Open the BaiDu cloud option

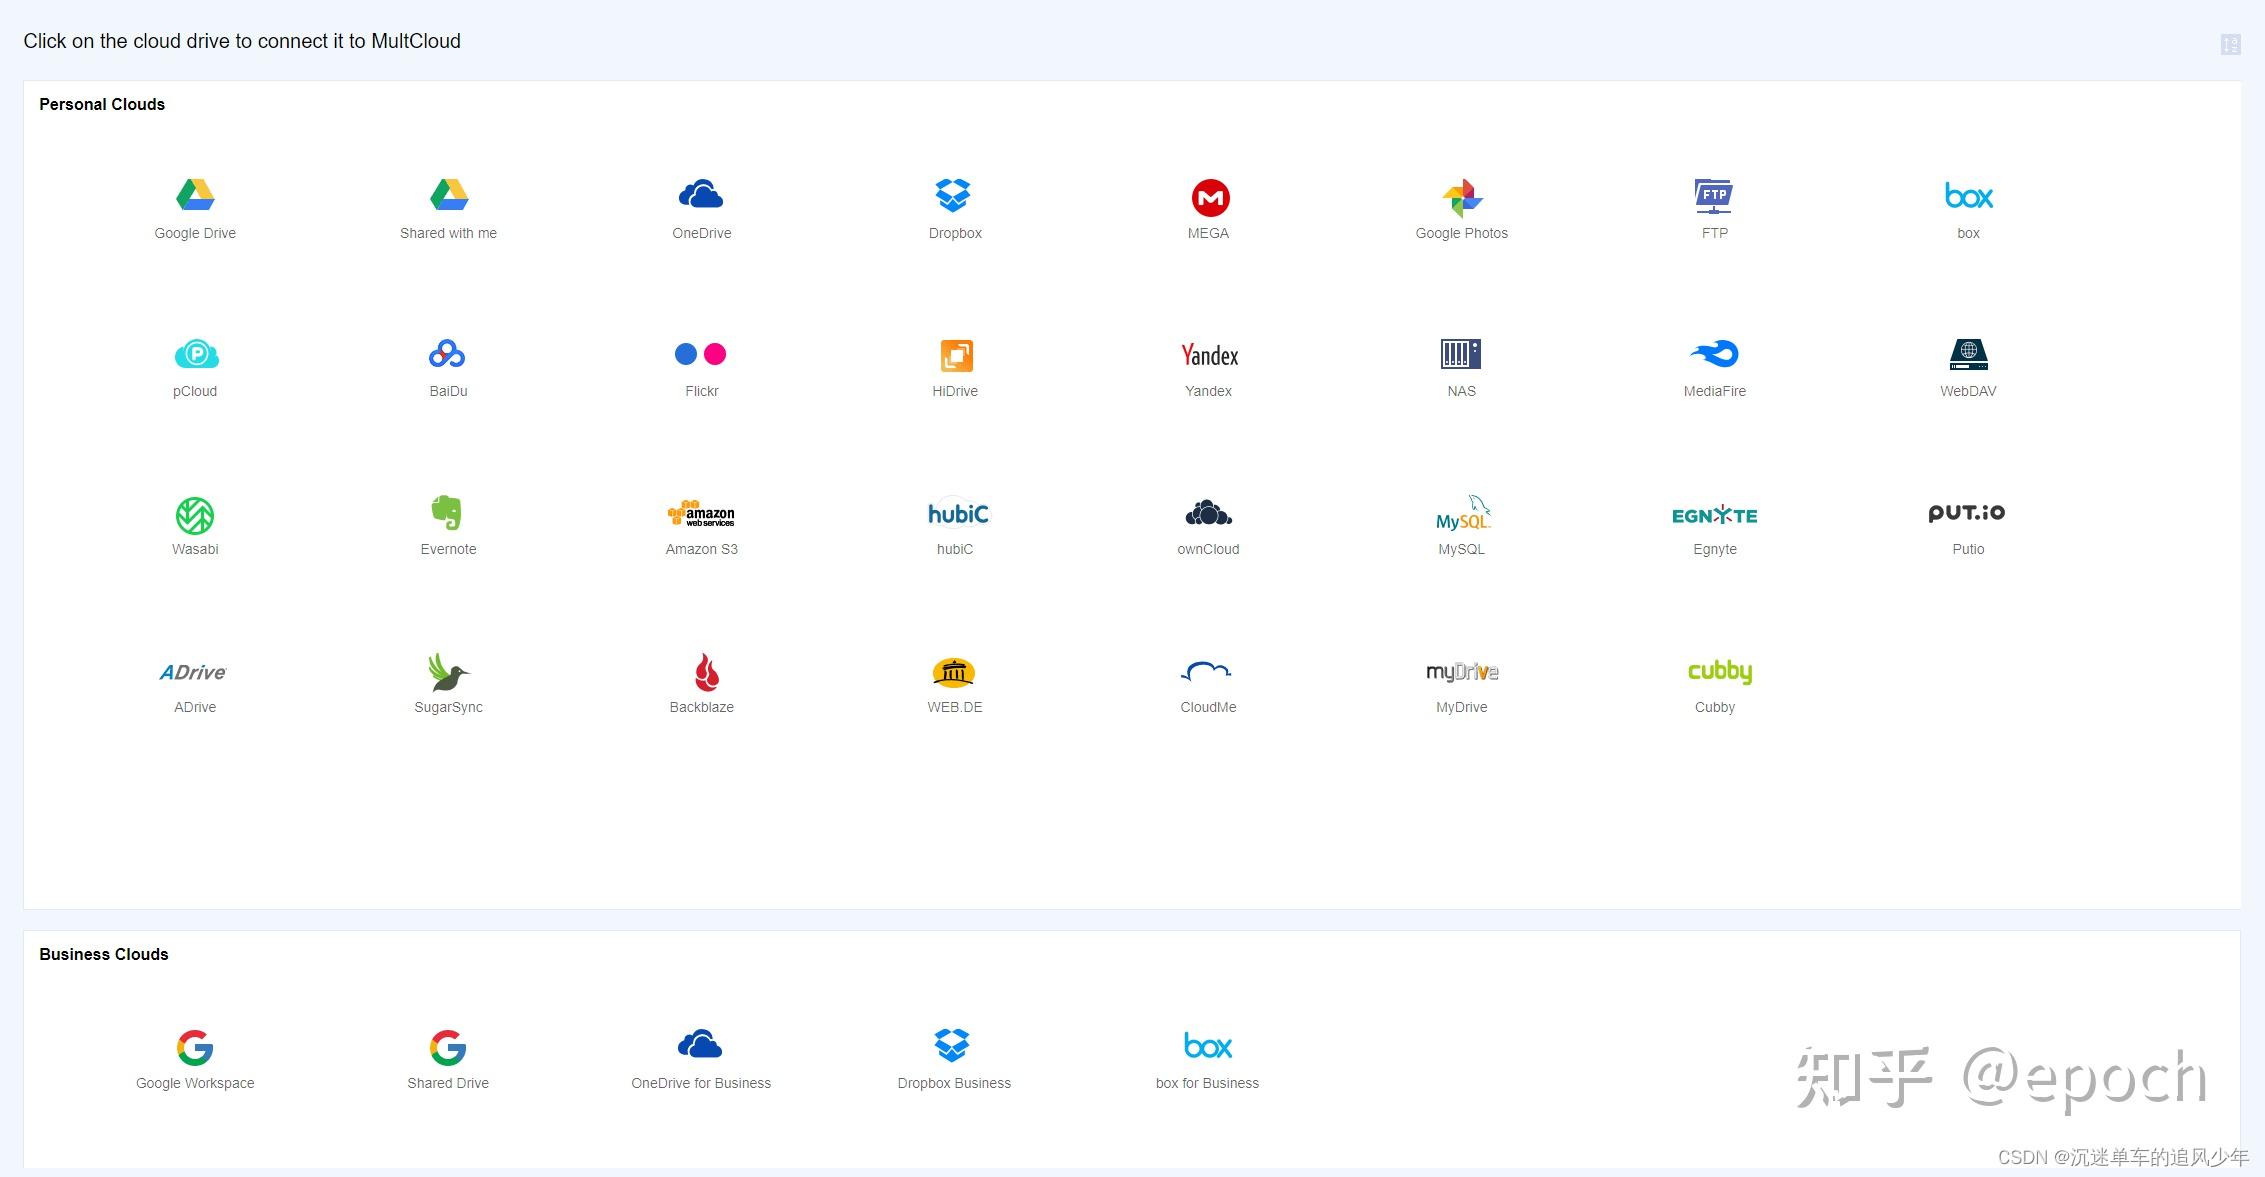pos(448,354)
